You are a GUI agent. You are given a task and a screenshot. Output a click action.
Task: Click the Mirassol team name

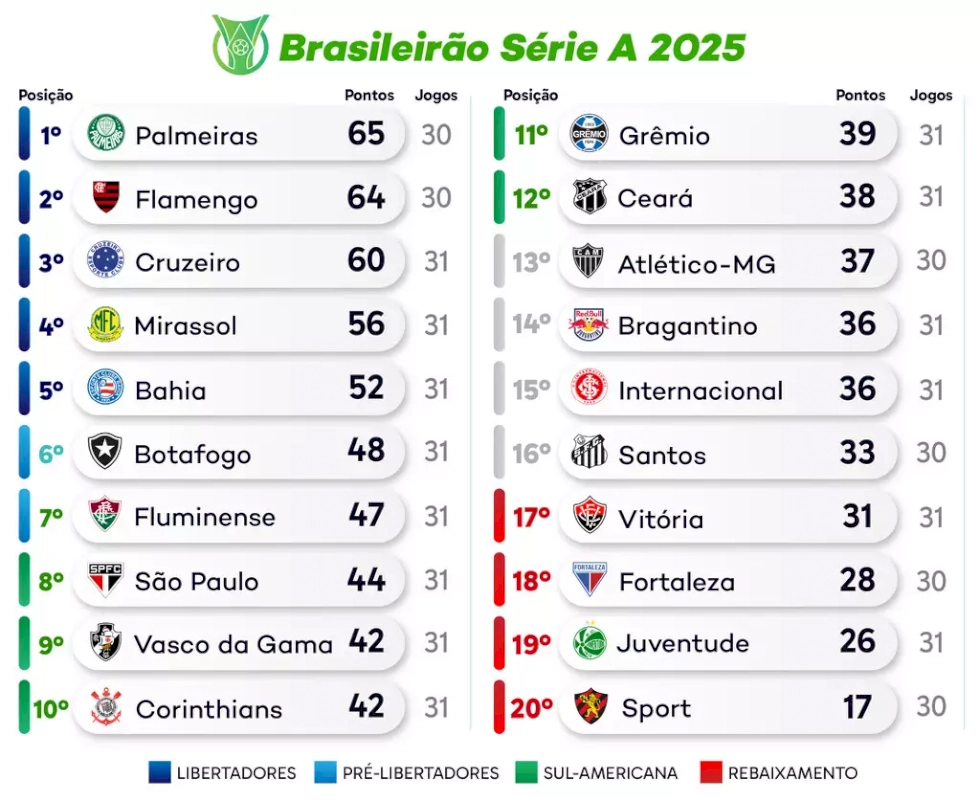186,326
